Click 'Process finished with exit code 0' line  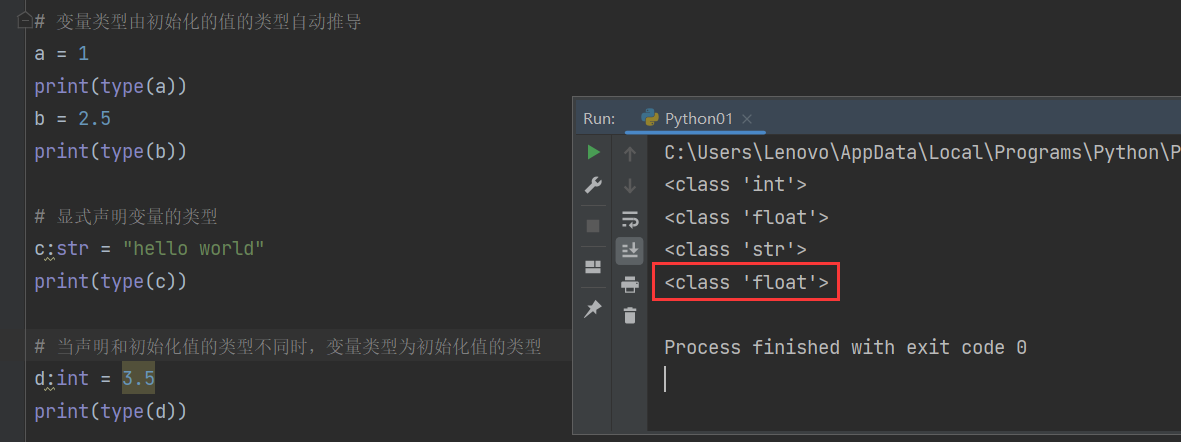point(845,347)
